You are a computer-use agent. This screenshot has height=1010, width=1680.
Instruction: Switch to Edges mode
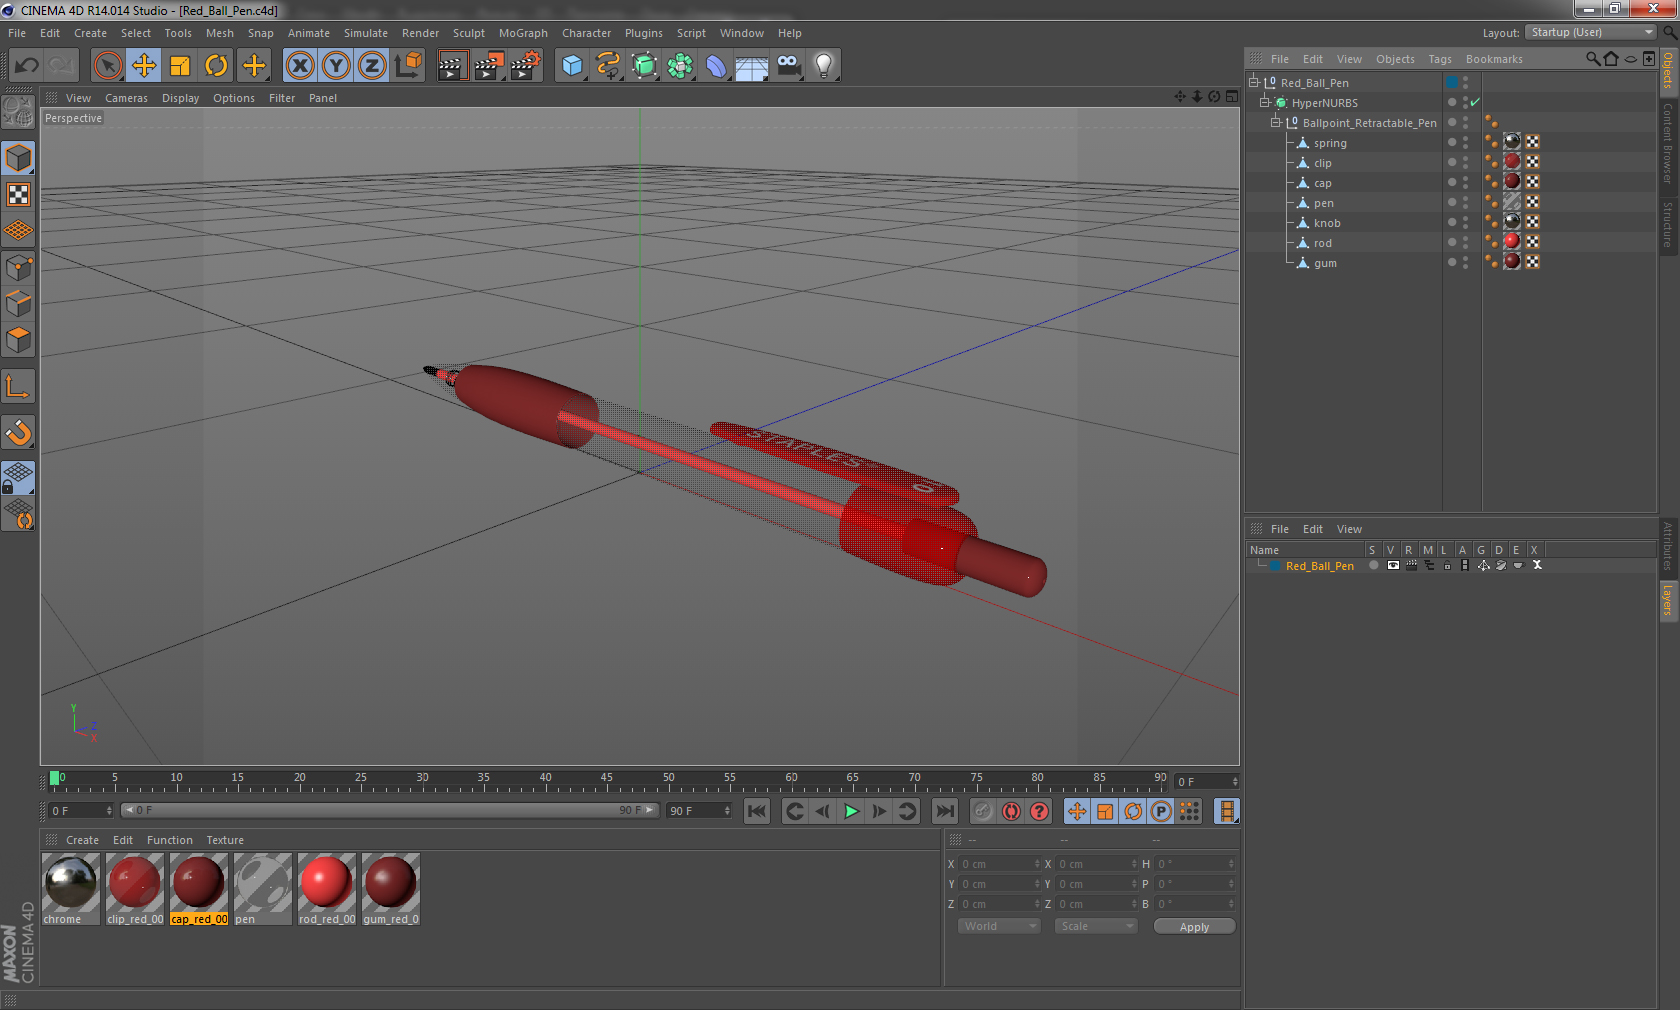[x=18, y=304]
